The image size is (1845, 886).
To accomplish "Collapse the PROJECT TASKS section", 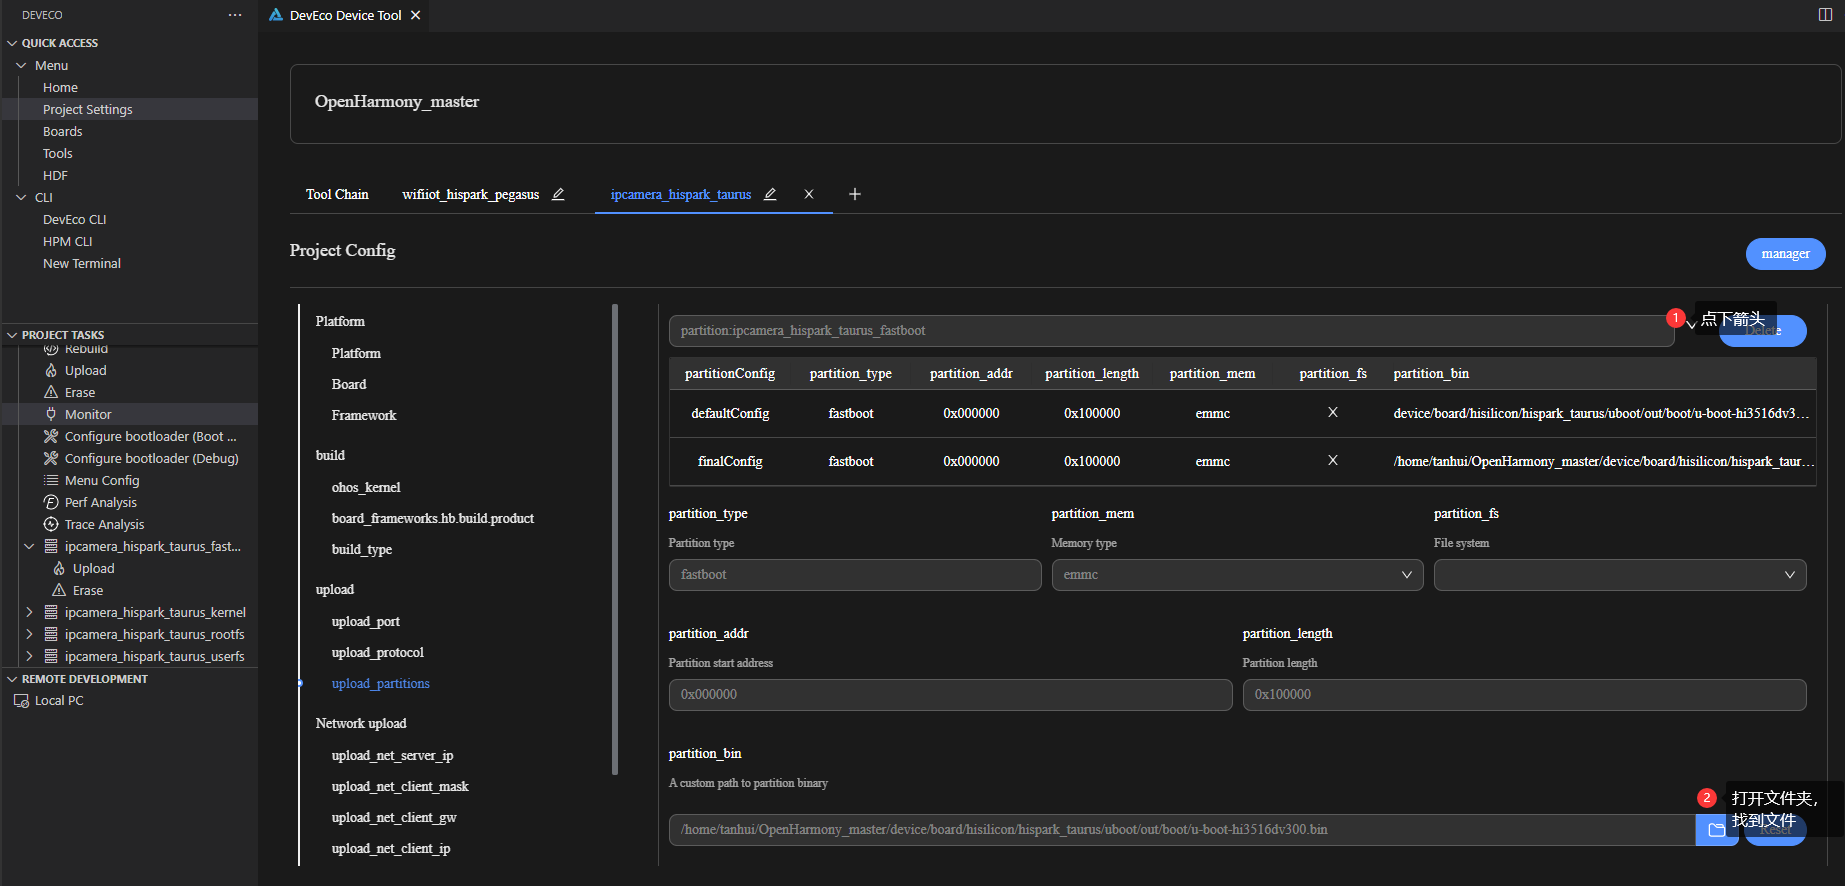I will (x=12, y=335).
